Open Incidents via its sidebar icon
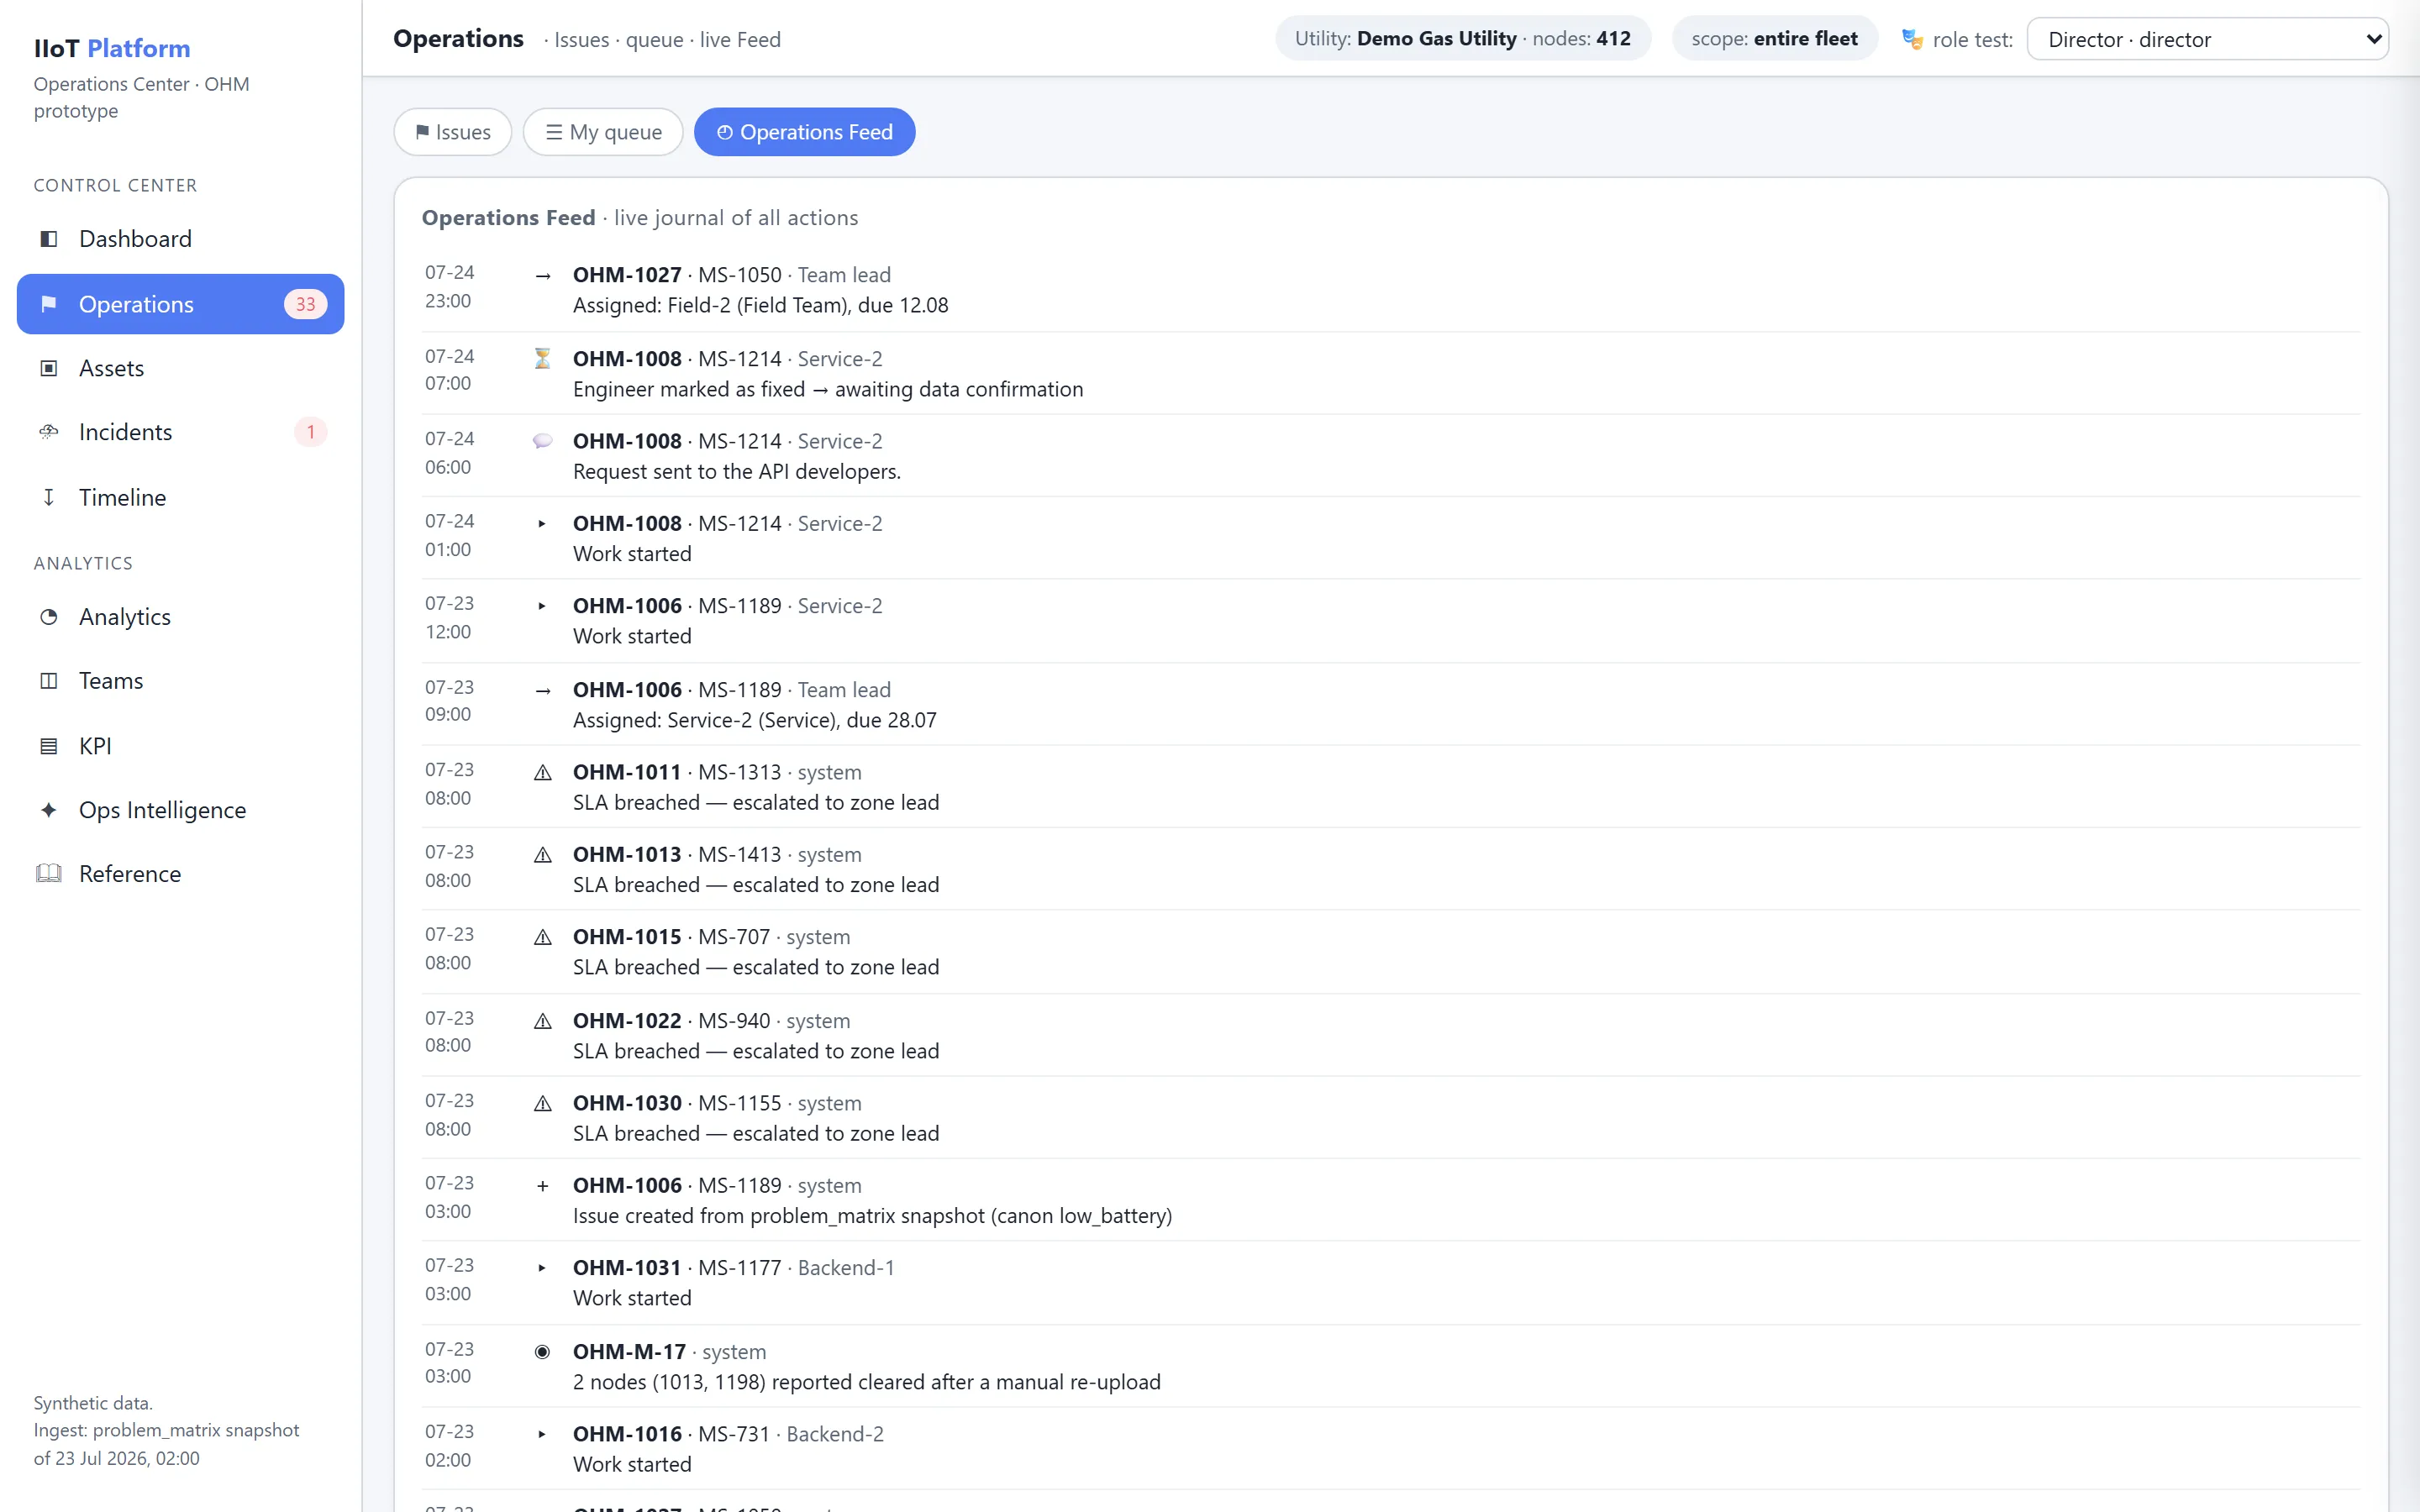This screenshot has height=1512, width=2420. [x=48, y=432]
